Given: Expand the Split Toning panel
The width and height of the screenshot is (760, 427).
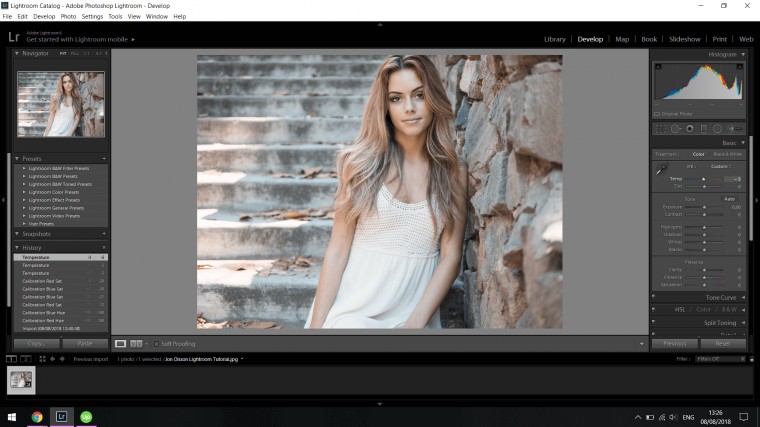Looking at the screenshot, I should pos(744,323).
